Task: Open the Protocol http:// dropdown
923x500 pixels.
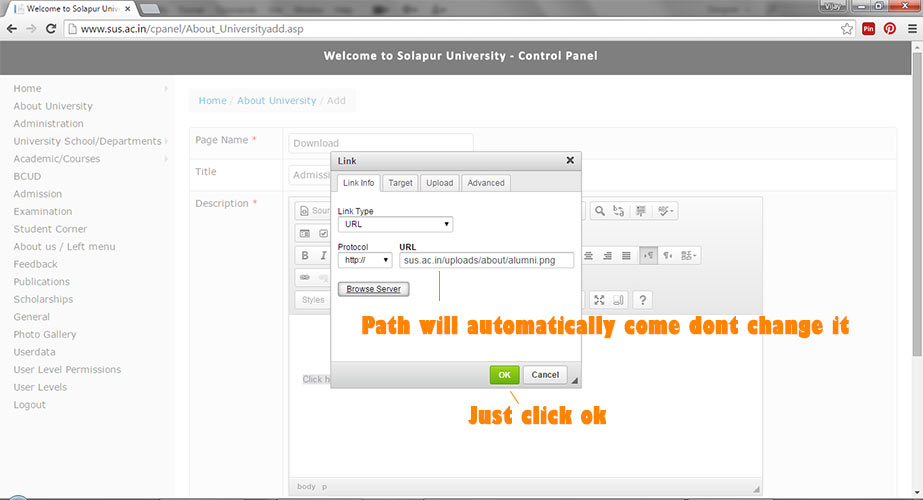Action: point(365,260)
